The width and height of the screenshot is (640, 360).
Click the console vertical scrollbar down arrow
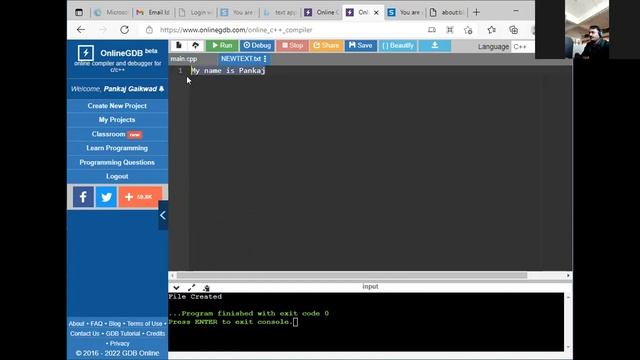coord(568,347)
